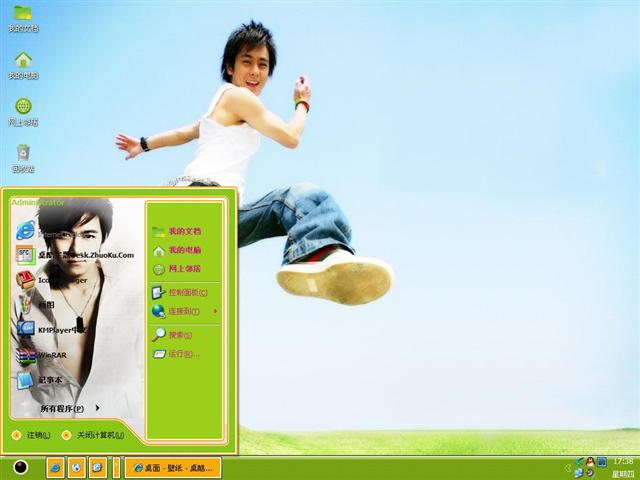The width and height of the screenshot is (640, 480).
Task: Click the Administrator user name label
Action: (x=38, y=202)
